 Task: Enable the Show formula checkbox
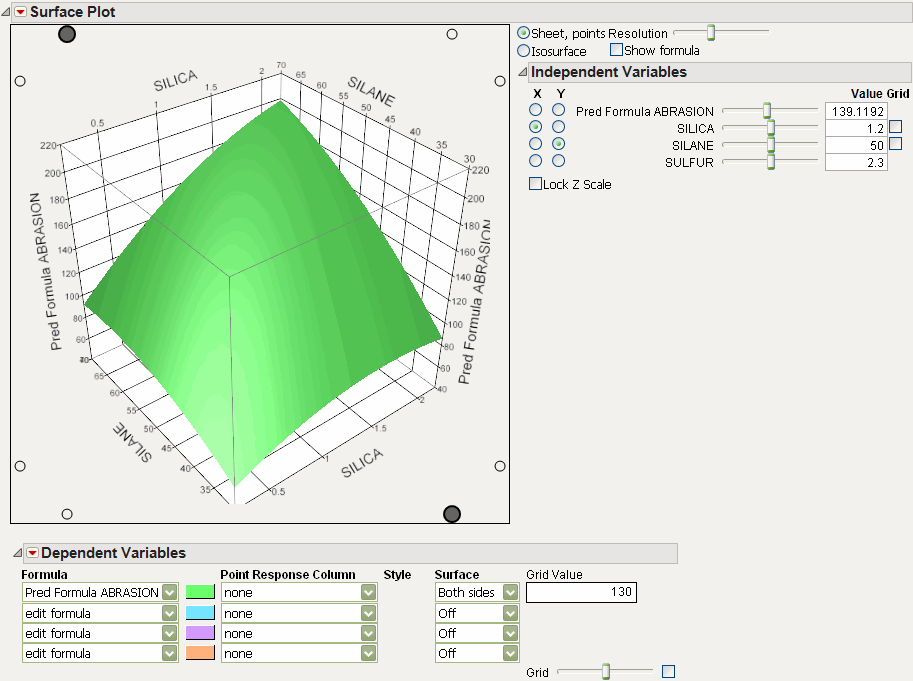(616, 50)
